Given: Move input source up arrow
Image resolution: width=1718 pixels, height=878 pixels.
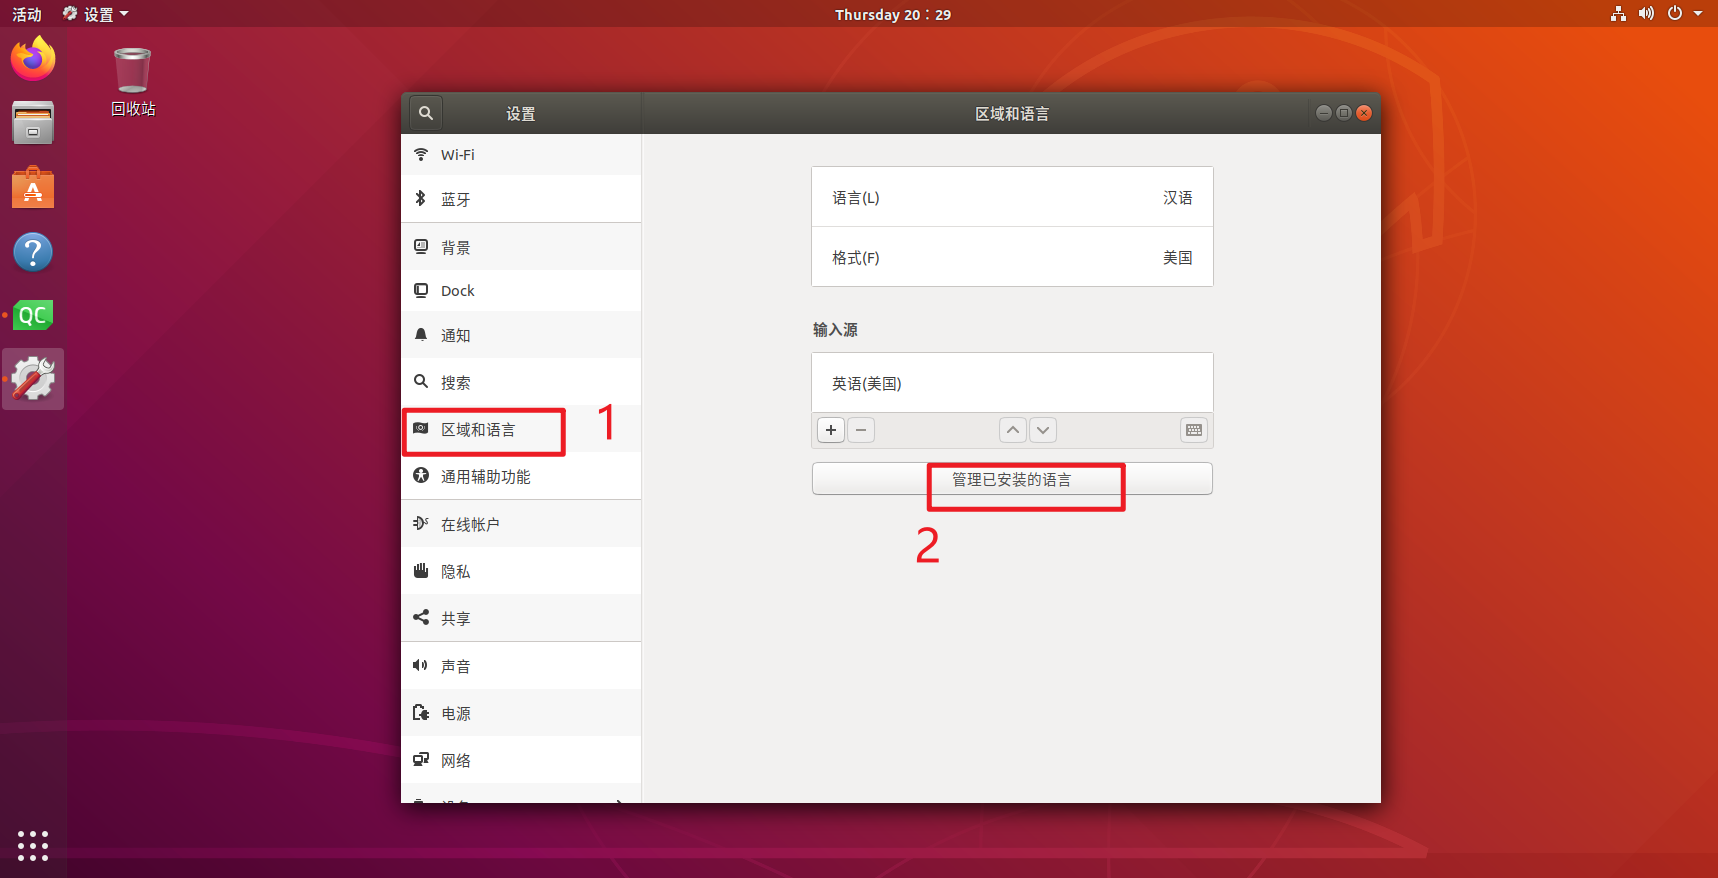Looking at the screenshot, I should (1013, 430).
